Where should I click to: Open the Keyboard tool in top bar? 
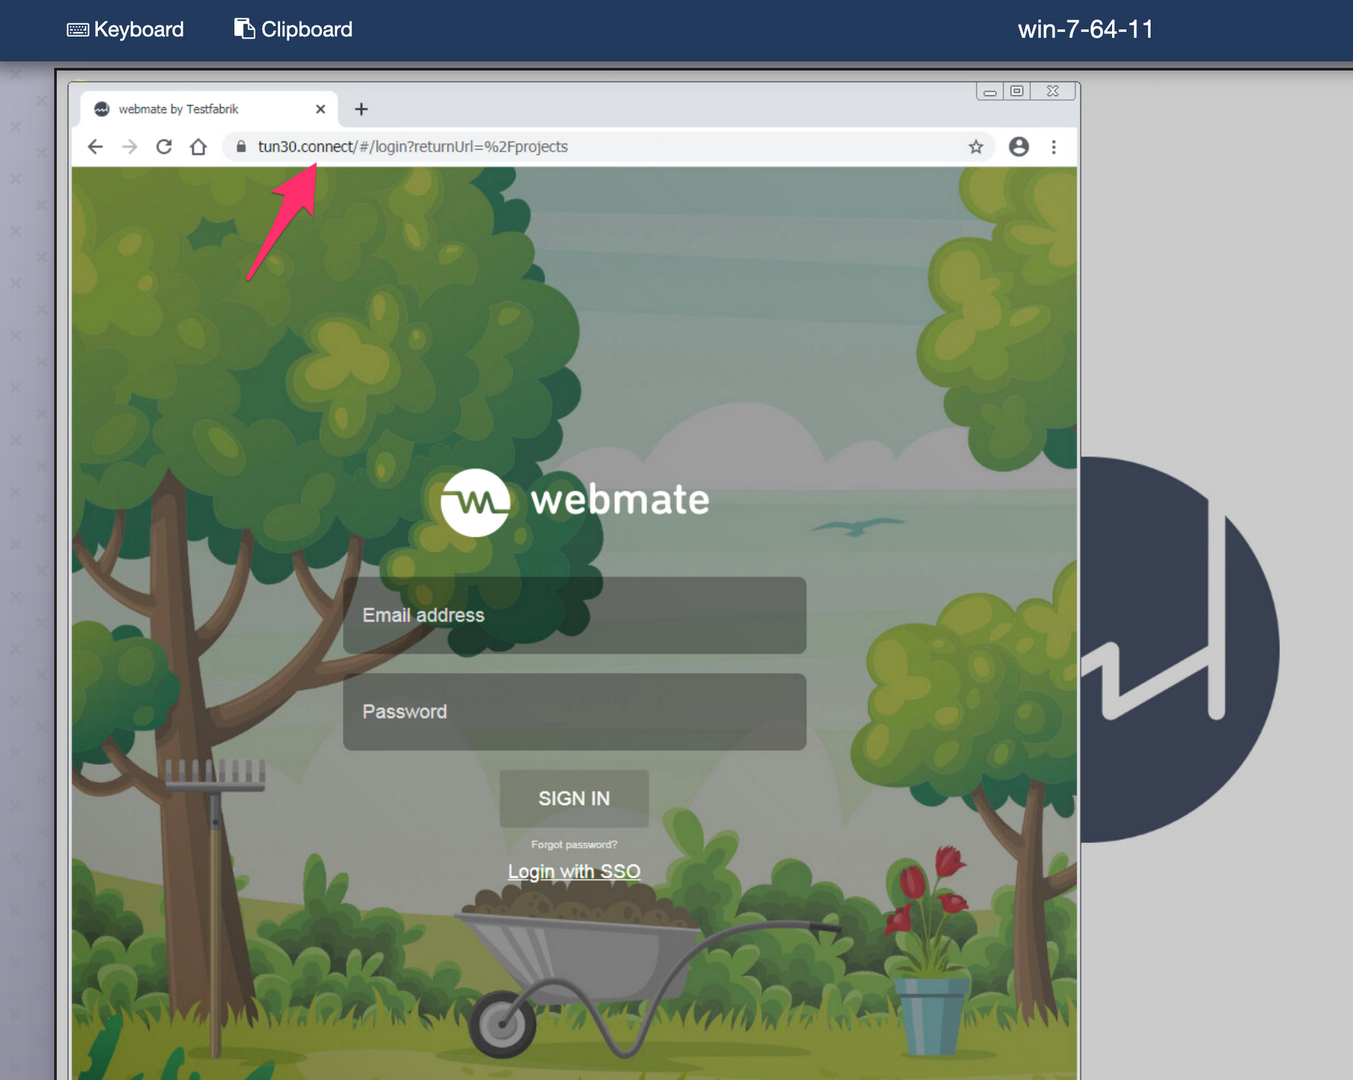125,30
